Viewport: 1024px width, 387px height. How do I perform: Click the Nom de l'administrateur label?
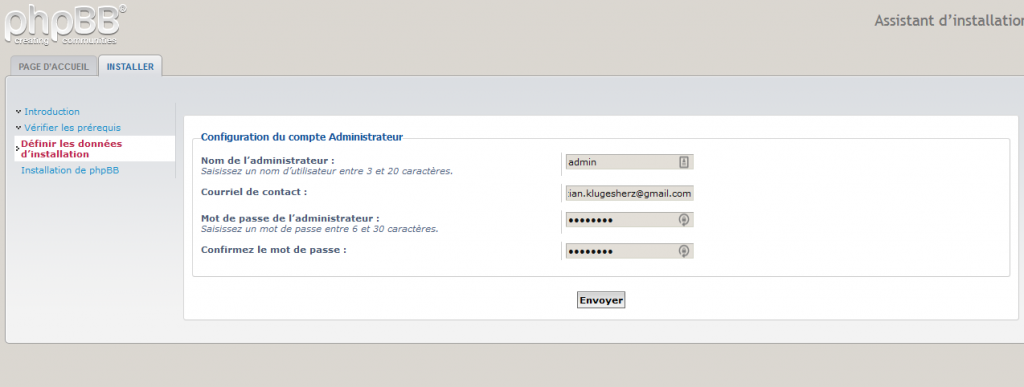[268, 161]
